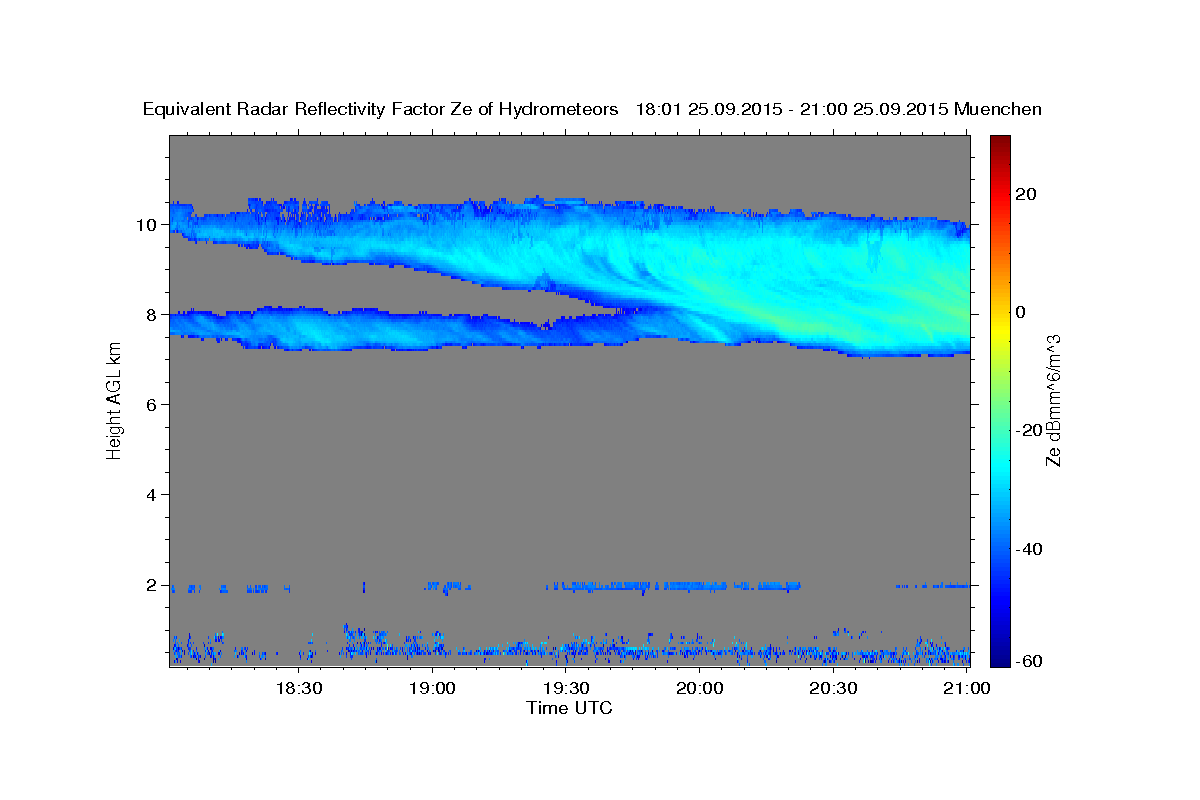The height and width of the screenshot is (800, 1200).
Task: Click the colorbar value label -60
Action: [x=1030, y=662]
